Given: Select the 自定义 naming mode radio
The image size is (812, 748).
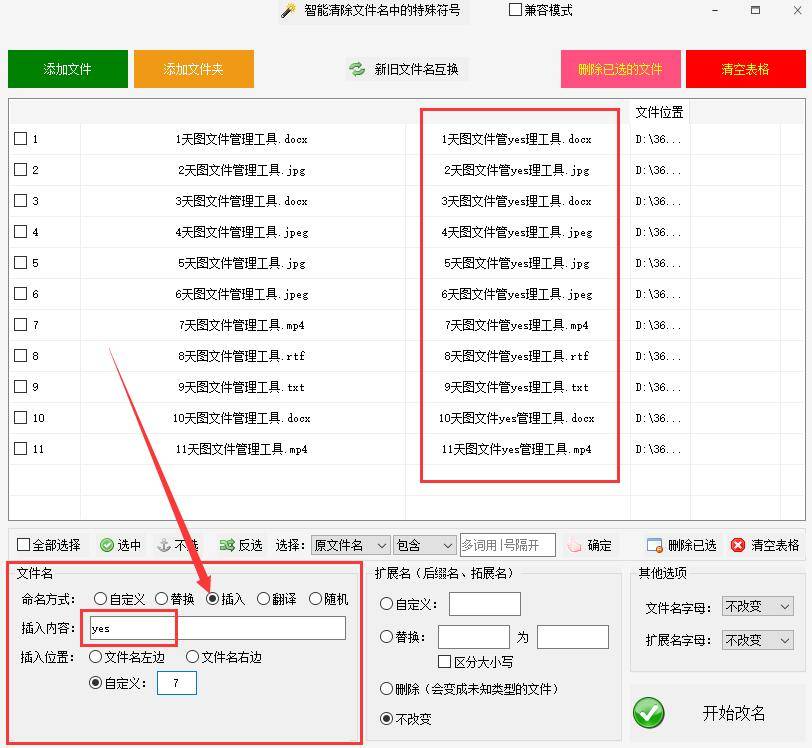Looking at the screenshot, I should (x=100, y=599).
